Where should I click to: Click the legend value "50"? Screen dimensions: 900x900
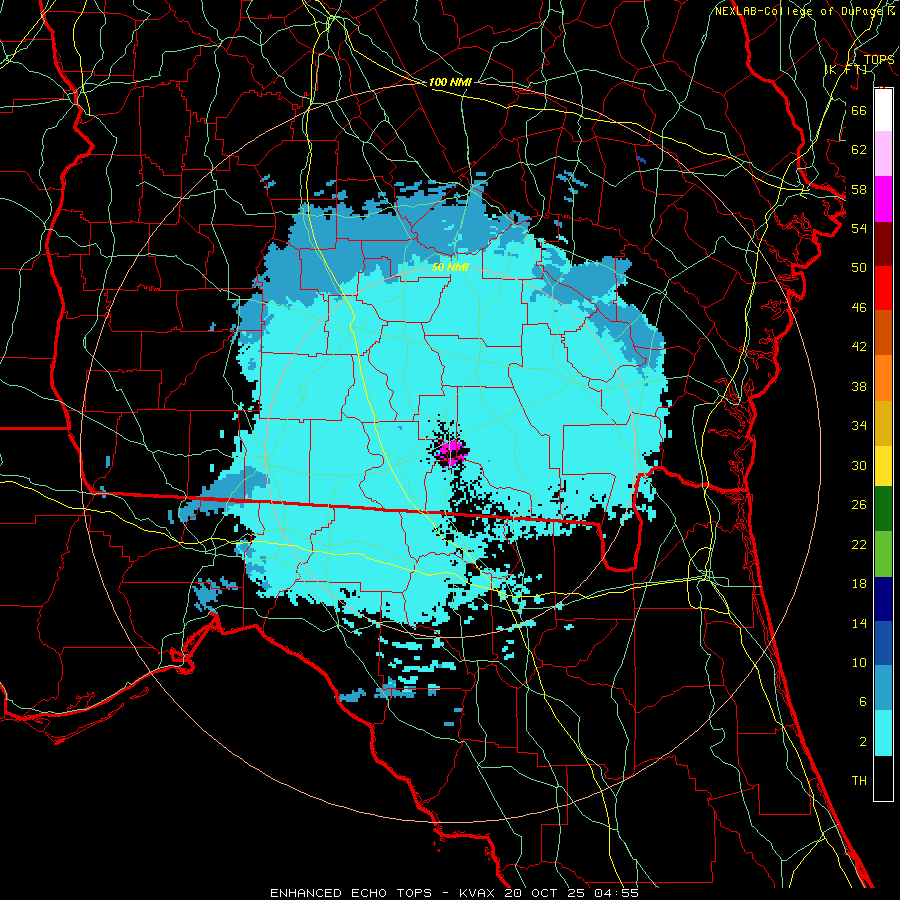pyautogui.click(x=859, y=267)
